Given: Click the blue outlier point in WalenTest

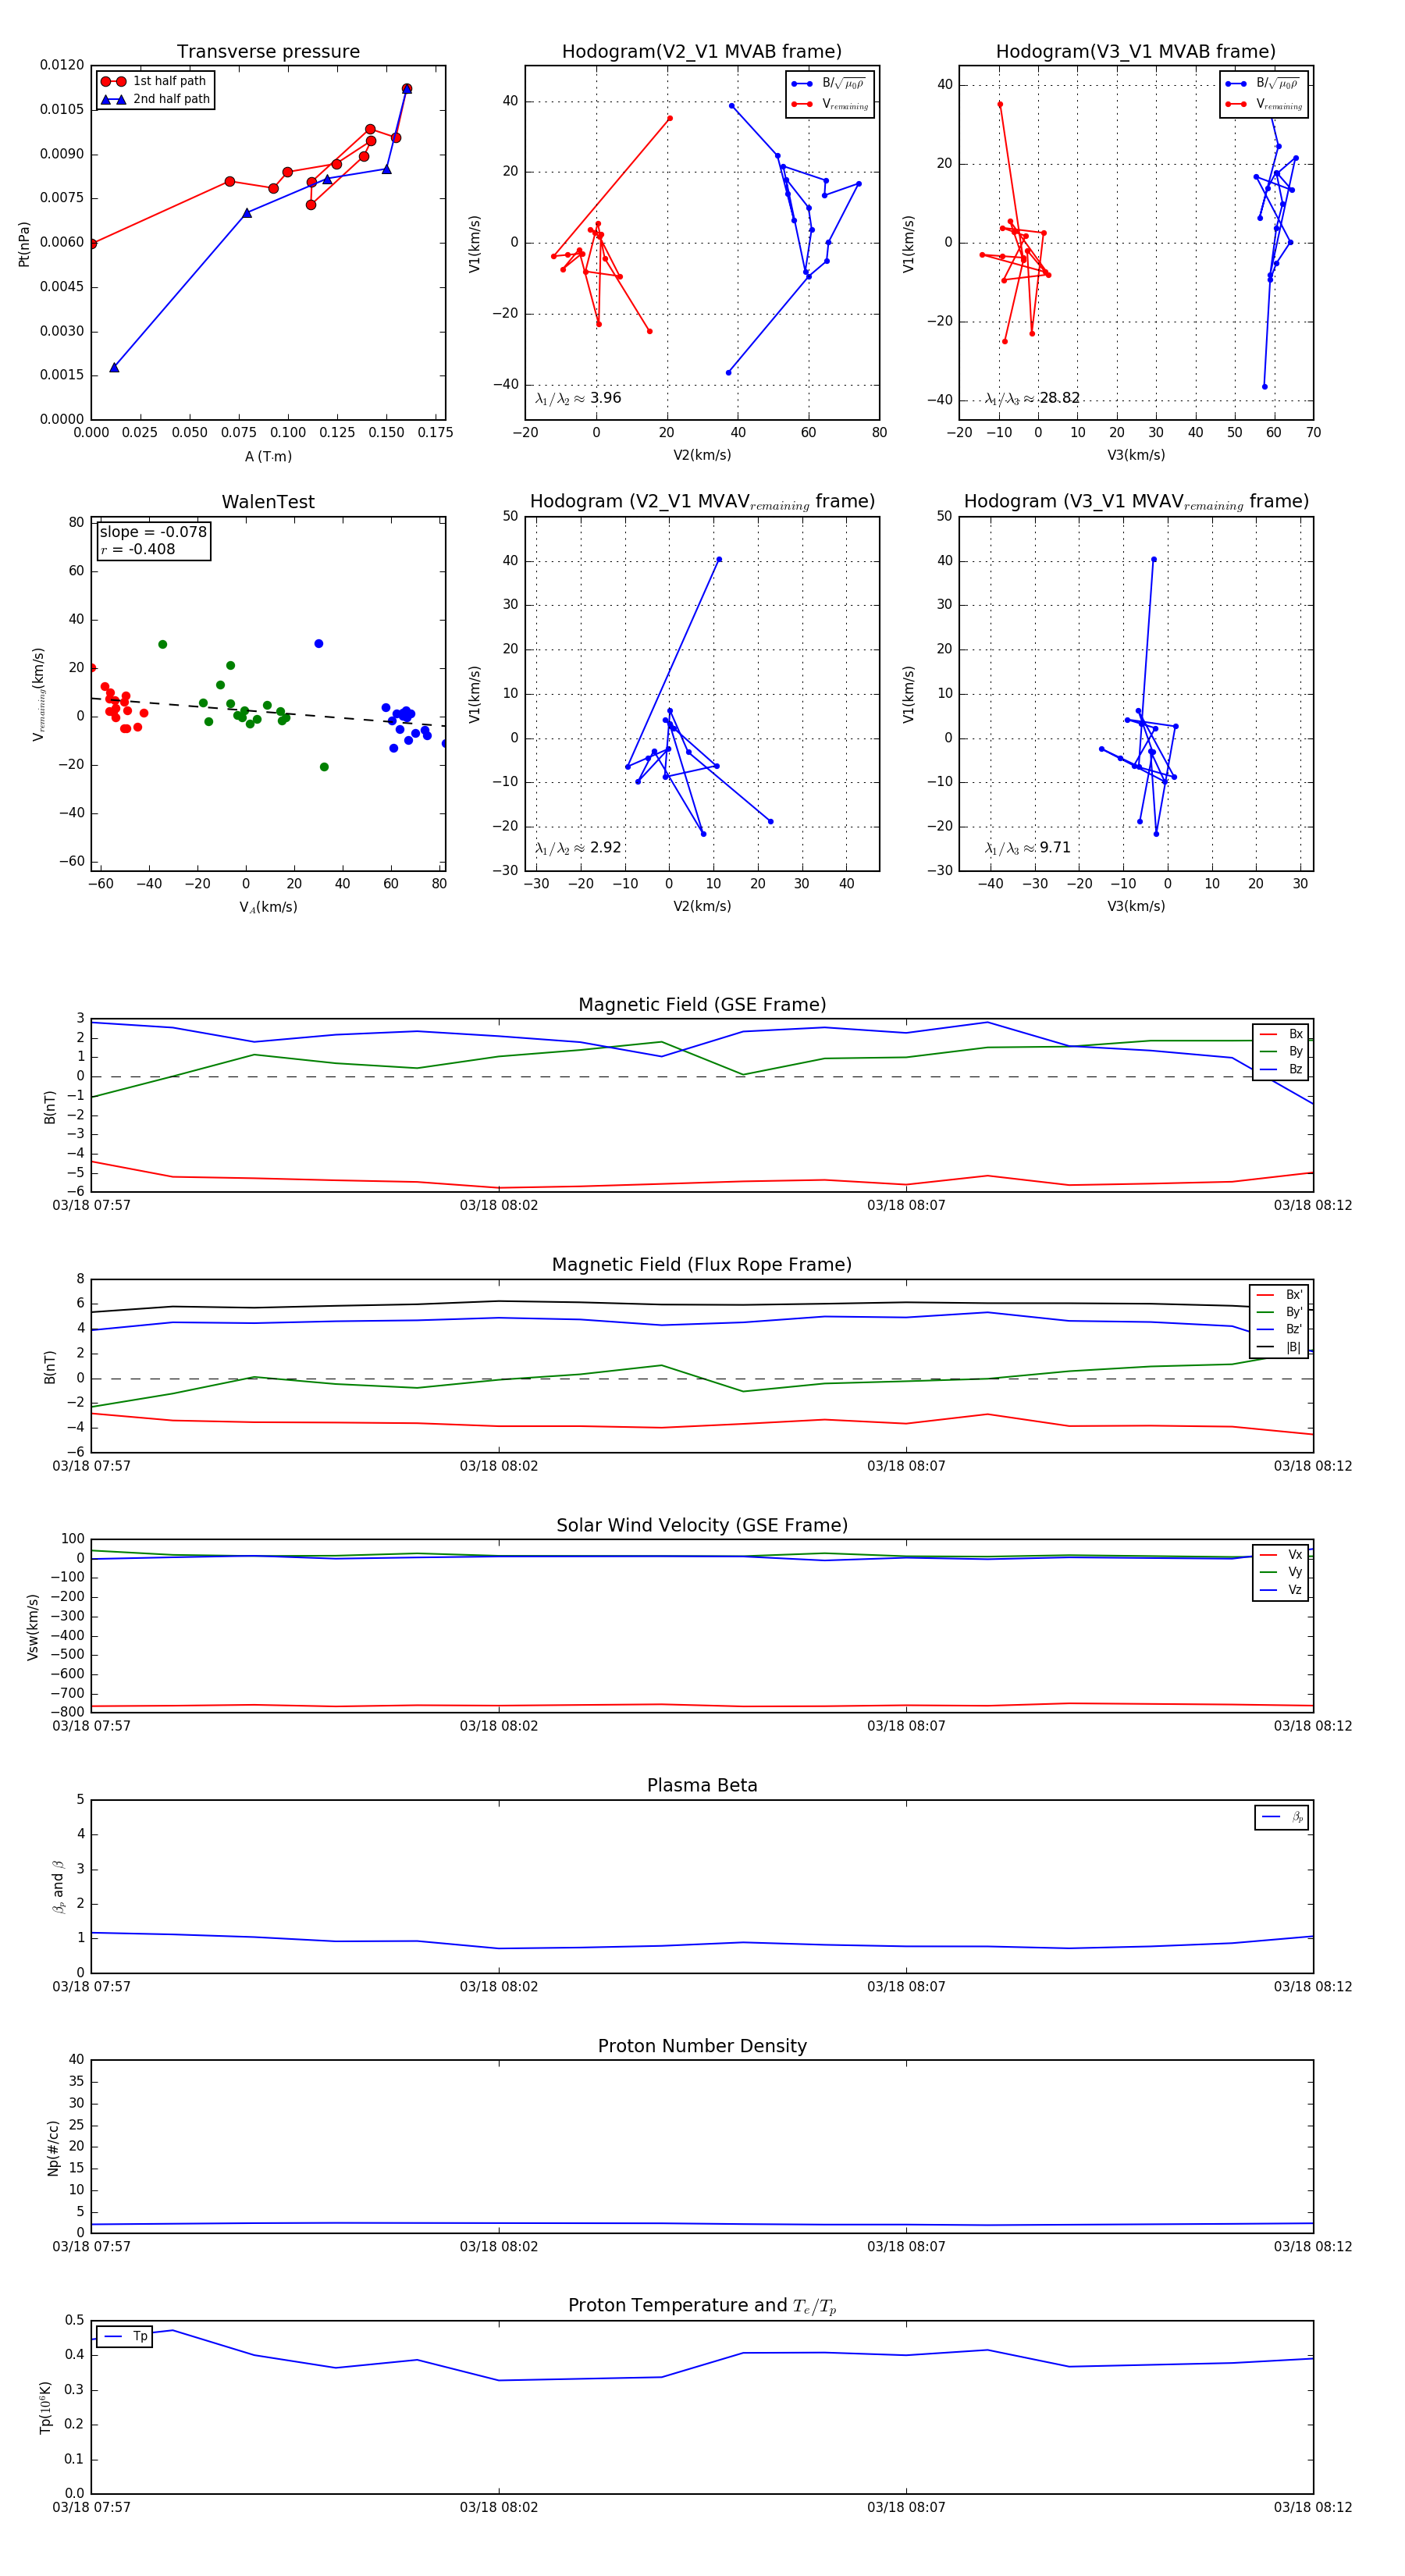Looking at the screenshot, I should point(319,644).
